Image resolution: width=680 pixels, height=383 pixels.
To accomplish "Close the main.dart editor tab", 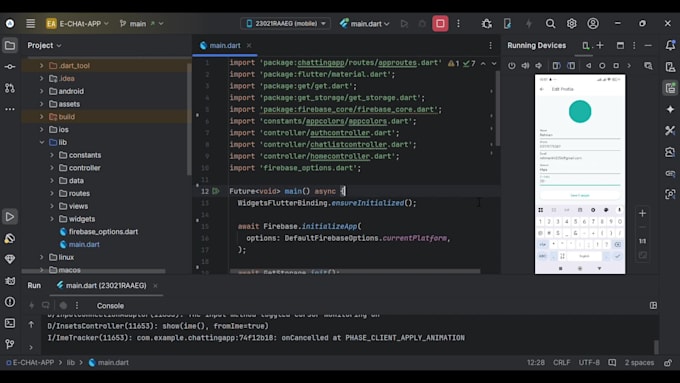I will 249,45.
